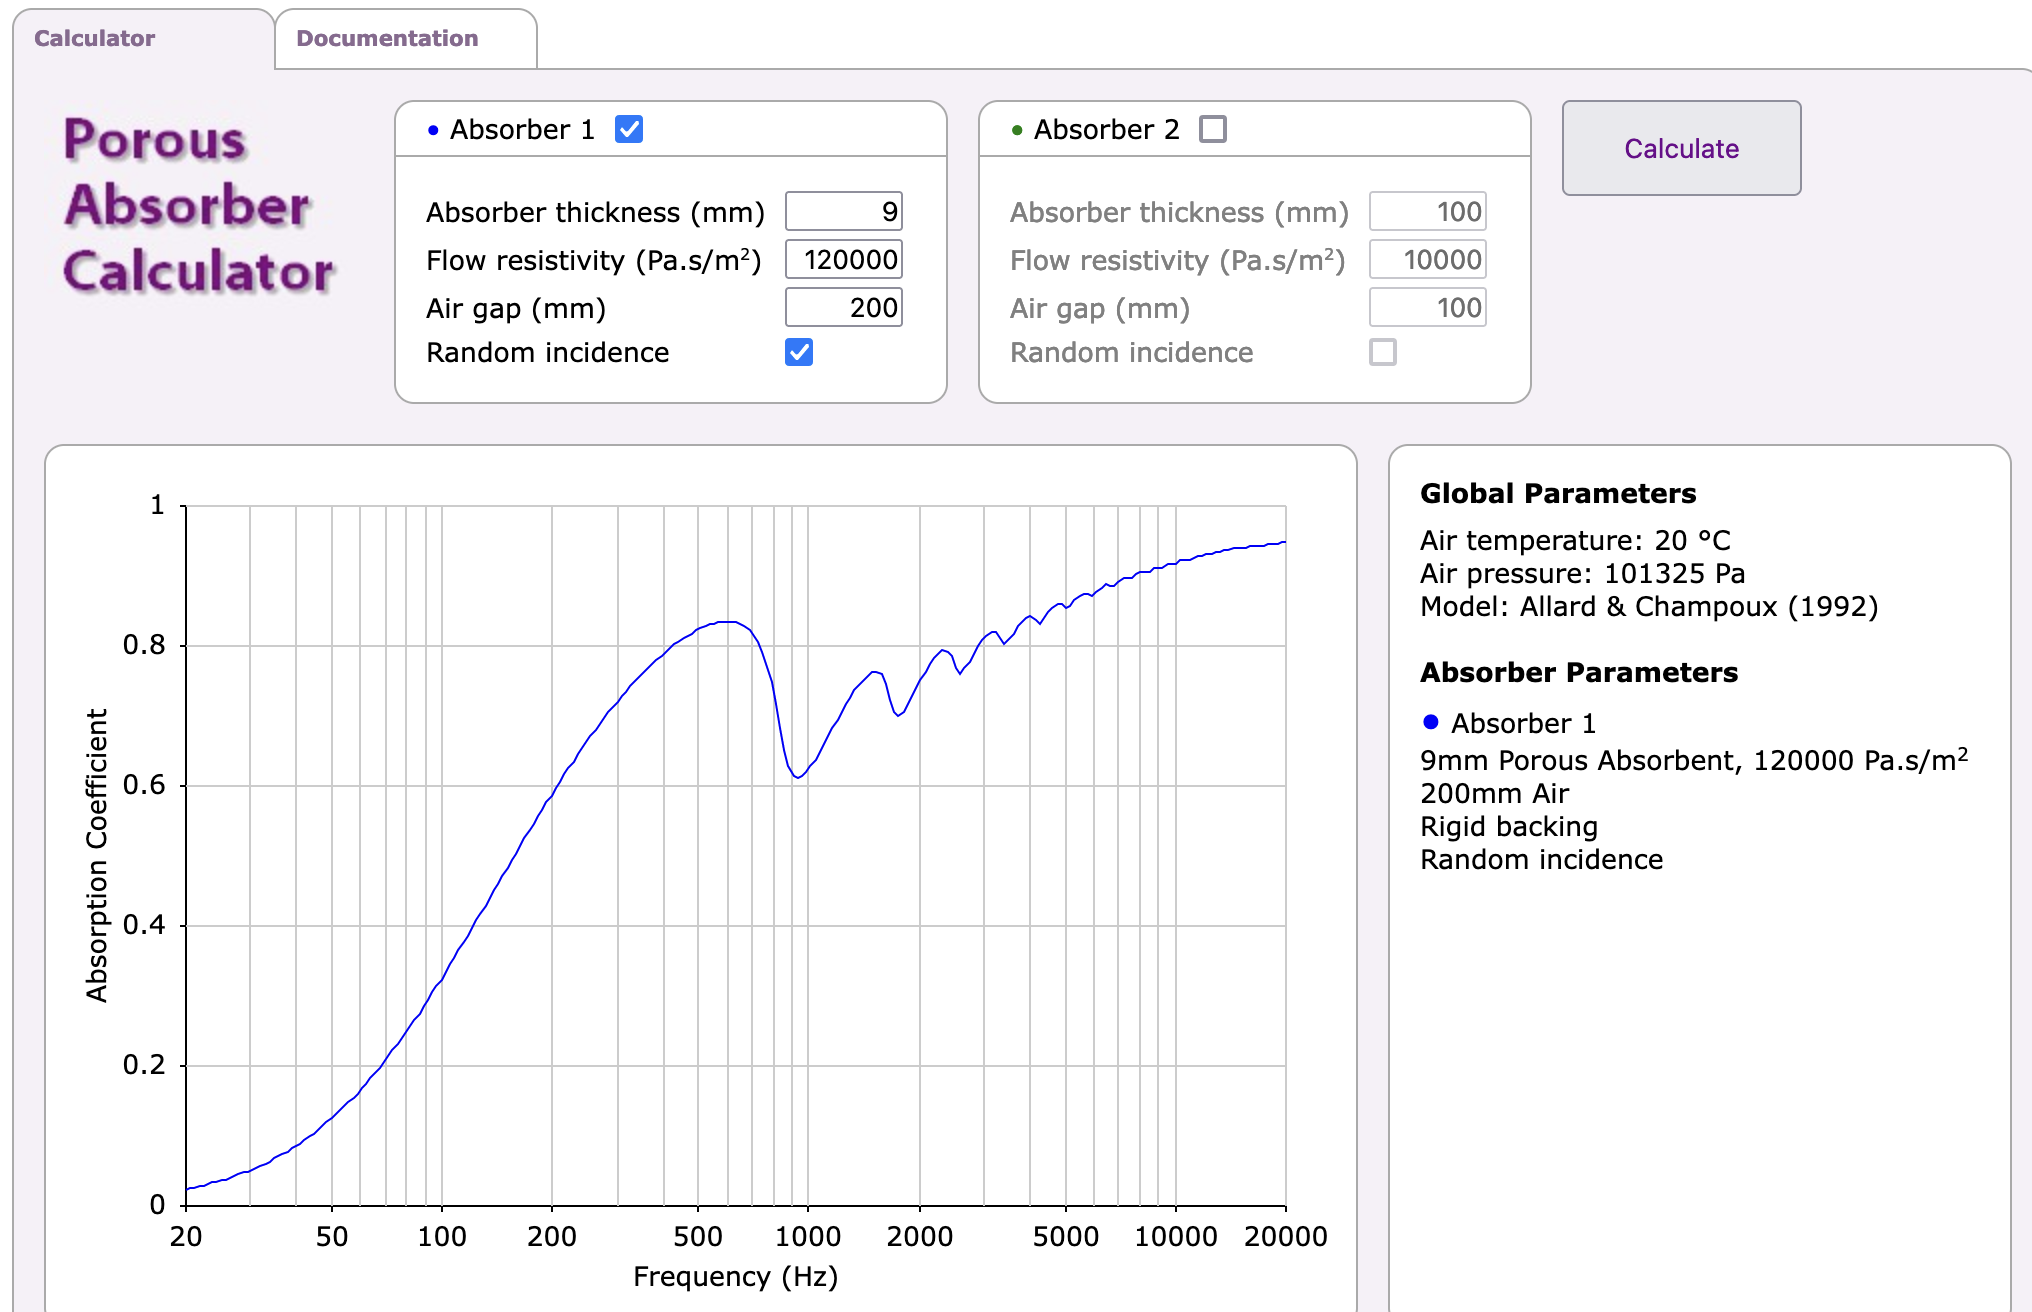The image size is (2032, 1312).
Task: Select the Calculator tab
Action: pos(95,39)
